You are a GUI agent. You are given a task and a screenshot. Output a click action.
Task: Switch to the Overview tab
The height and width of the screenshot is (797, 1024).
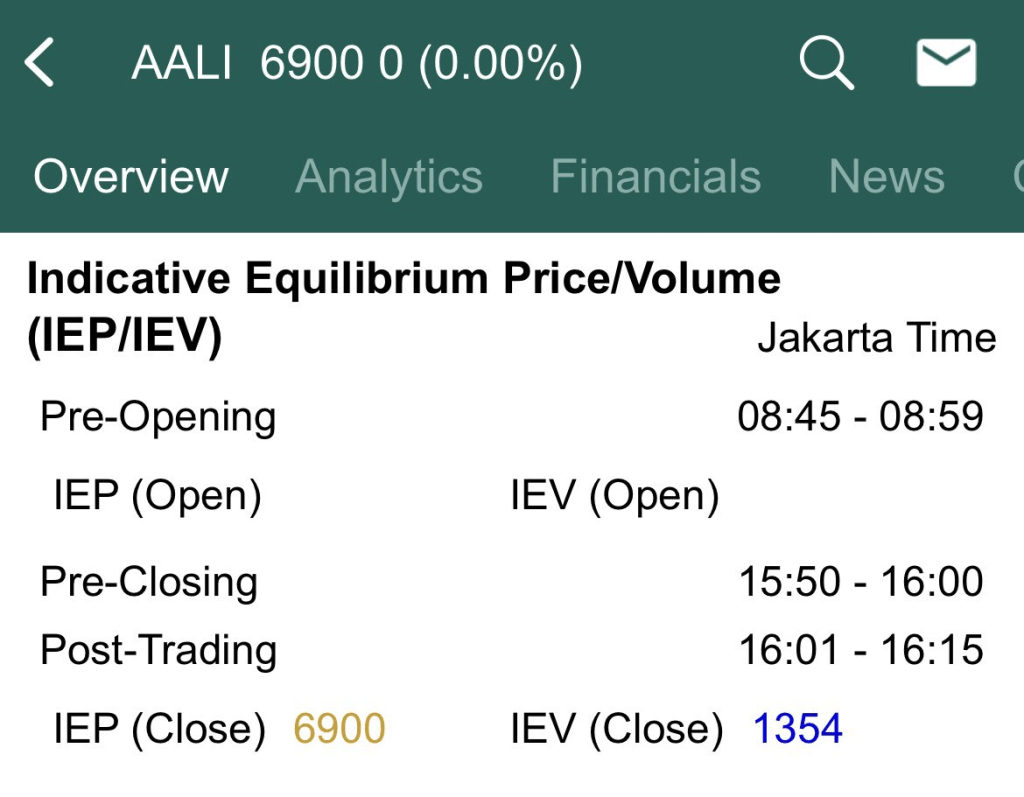coord(131,177)
